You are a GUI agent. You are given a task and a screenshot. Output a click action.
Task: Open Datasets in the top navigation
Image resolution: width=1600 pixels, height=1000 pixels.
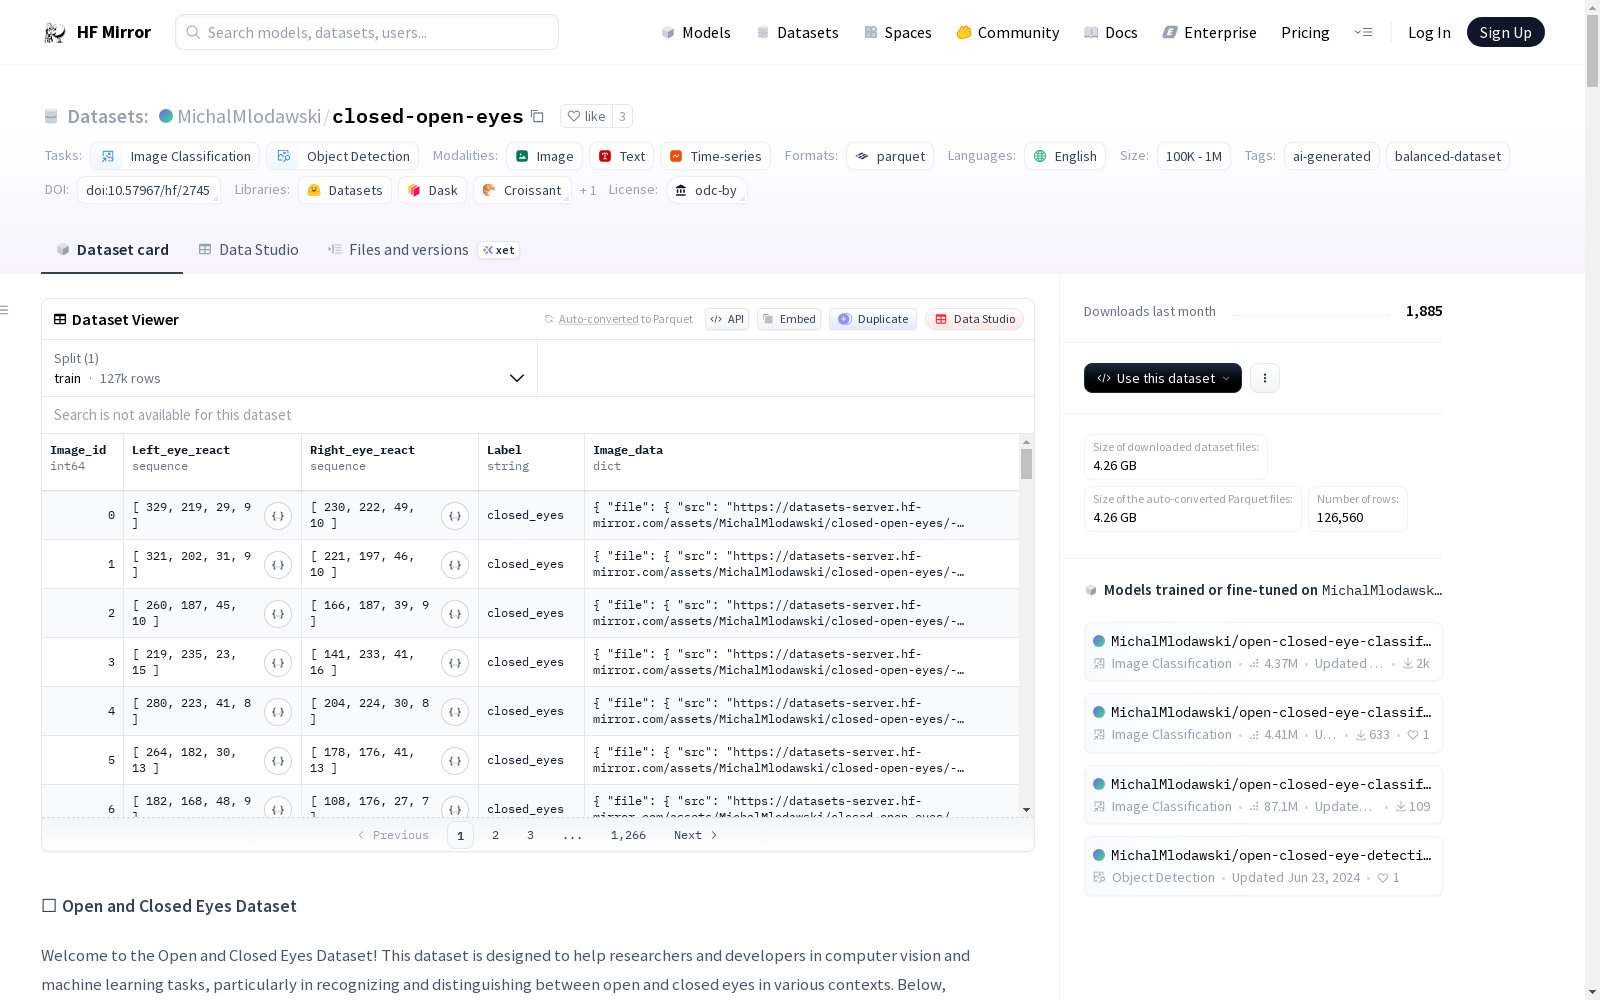(x=797, y=33)
